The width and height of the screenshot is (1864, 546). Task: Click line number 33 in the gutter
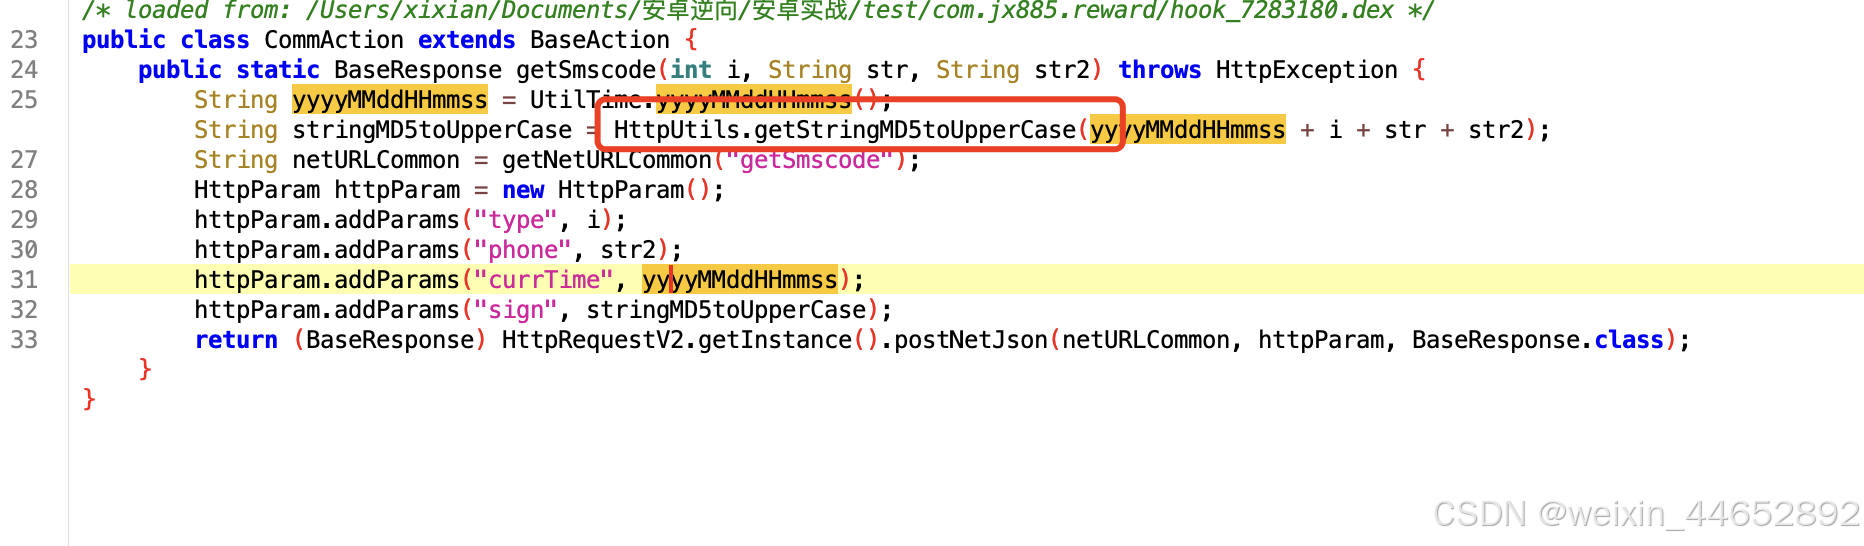(x=24, y=340)
